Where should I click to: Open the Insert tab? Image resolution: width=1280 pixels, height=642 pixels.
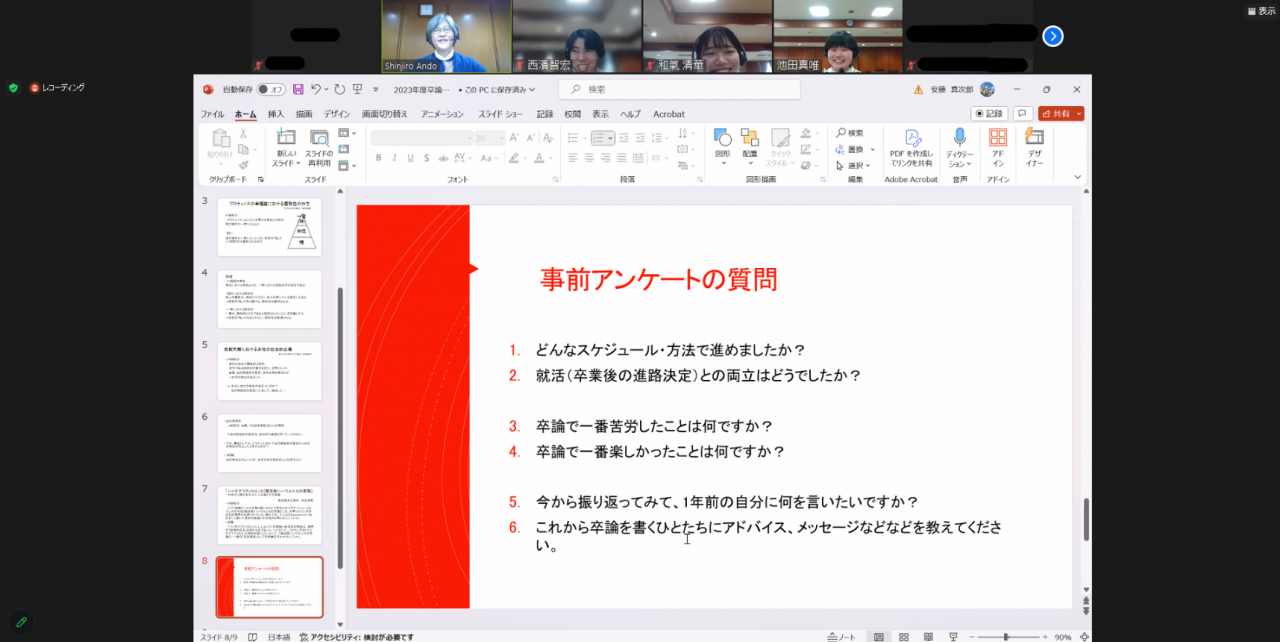[x=275, y=114]
